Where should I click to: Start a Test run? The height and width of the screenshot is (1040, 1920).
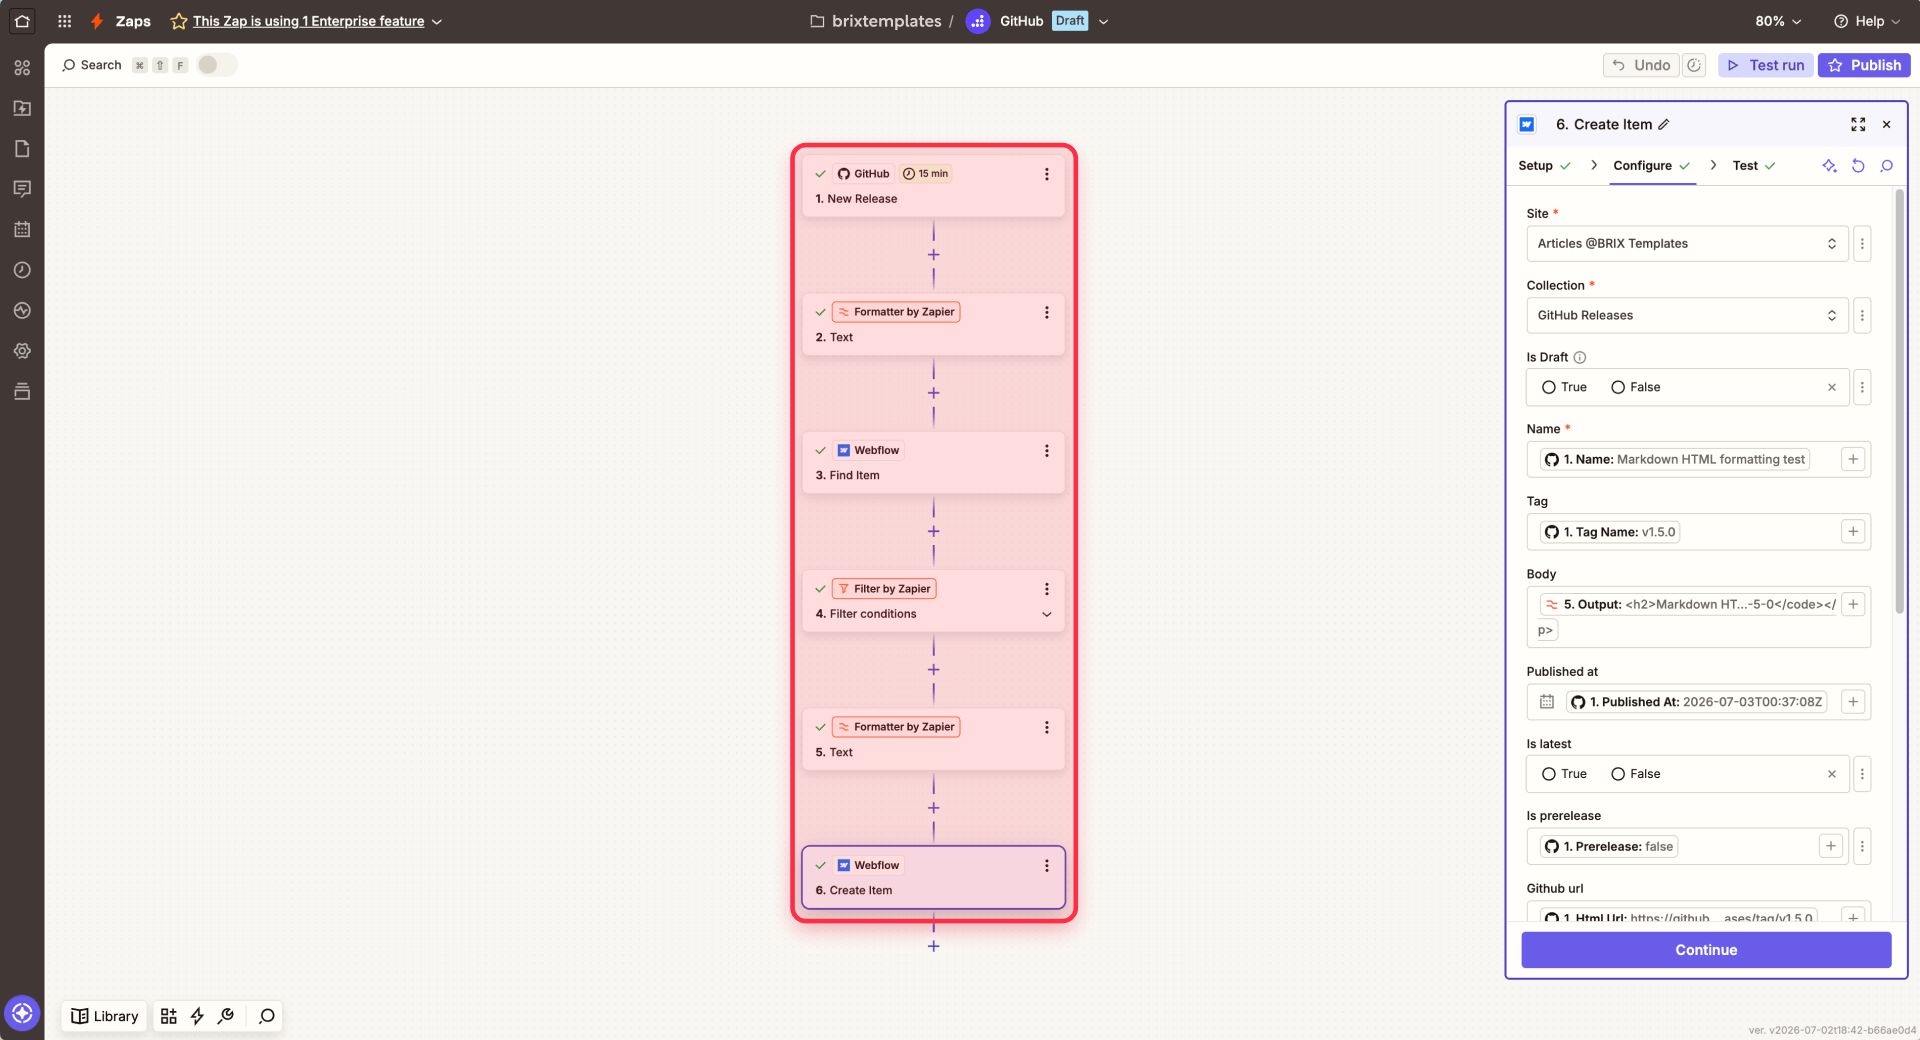(1766, 65)
